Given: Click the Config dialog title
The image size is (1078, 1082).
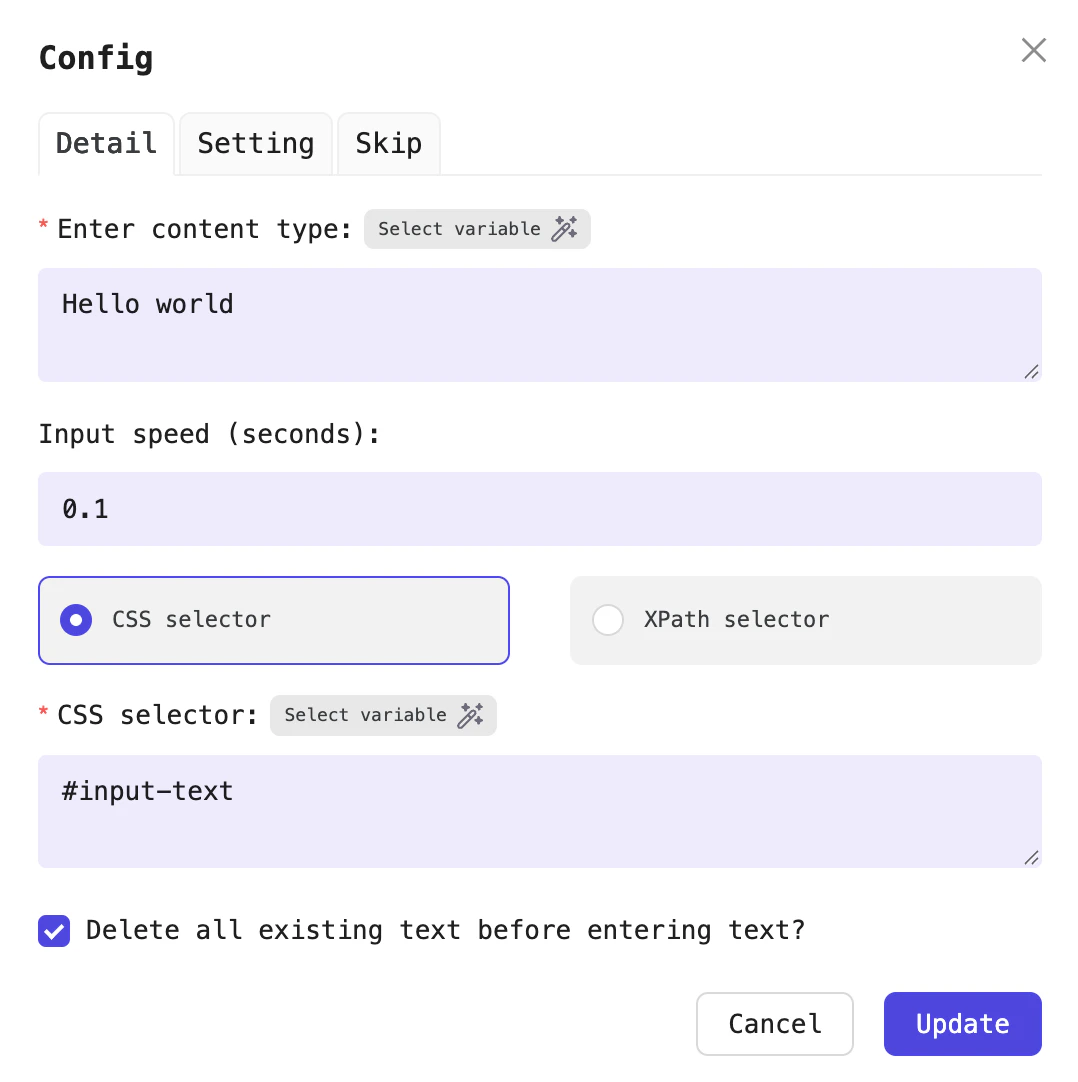Looking at the screenshot, I should pyautogui.click(x=96, y=58).
